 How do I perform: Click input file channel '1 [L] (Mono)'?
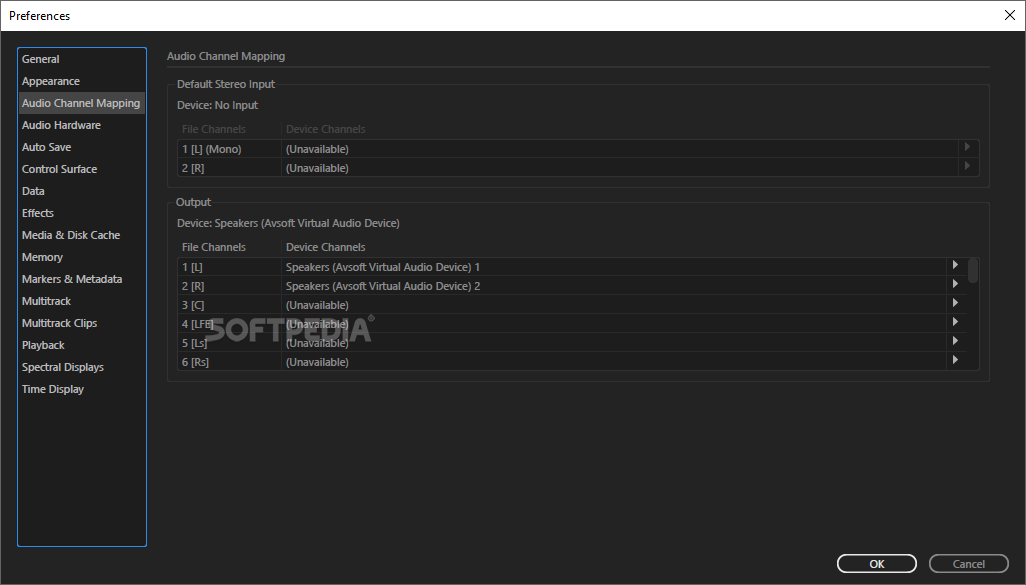pyautogui.click(x=230, y=149)
